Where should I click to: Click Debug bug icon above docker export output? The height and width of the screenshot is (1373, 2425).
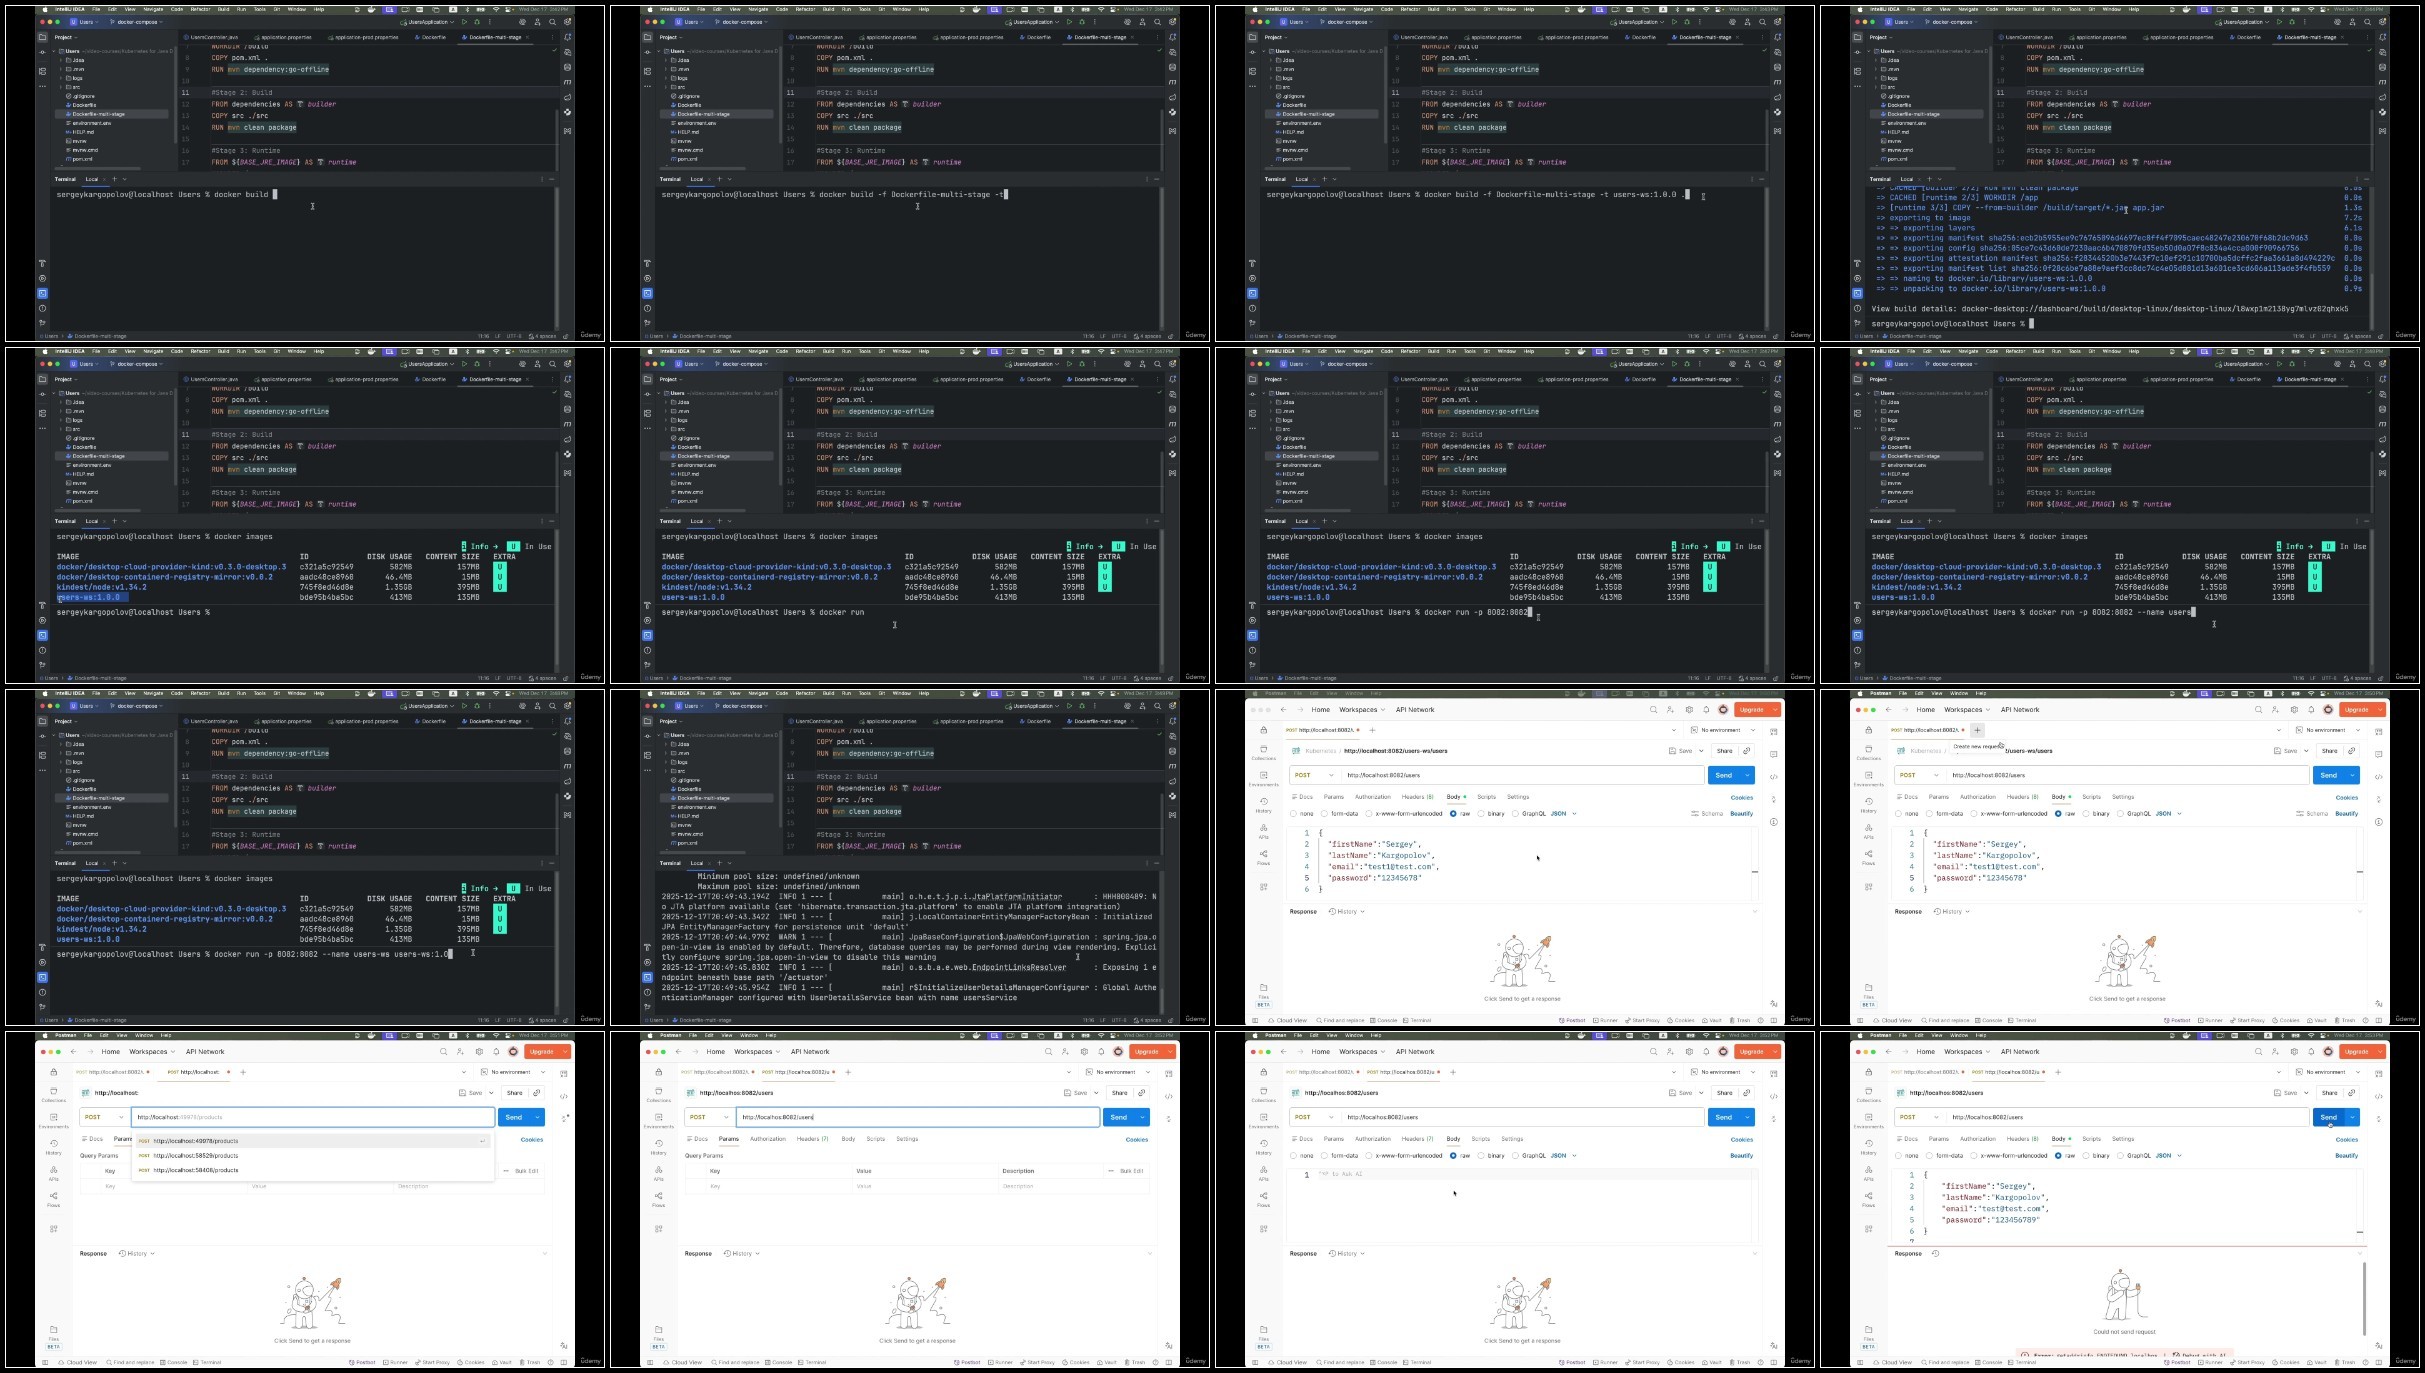[x=2291, y=22]
